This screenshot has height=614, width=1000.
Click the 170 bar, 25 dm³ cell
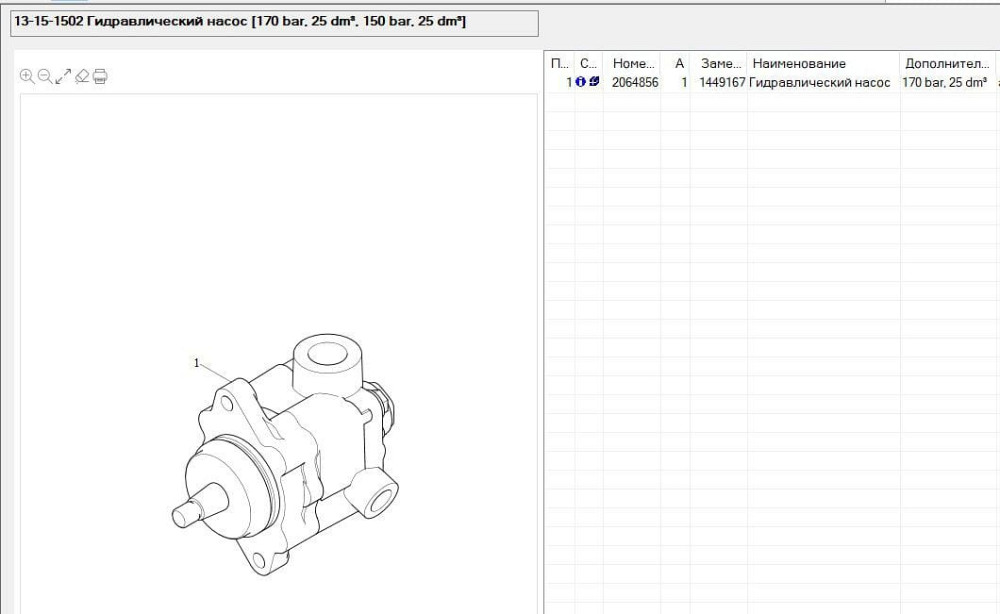tap(945, 83)
